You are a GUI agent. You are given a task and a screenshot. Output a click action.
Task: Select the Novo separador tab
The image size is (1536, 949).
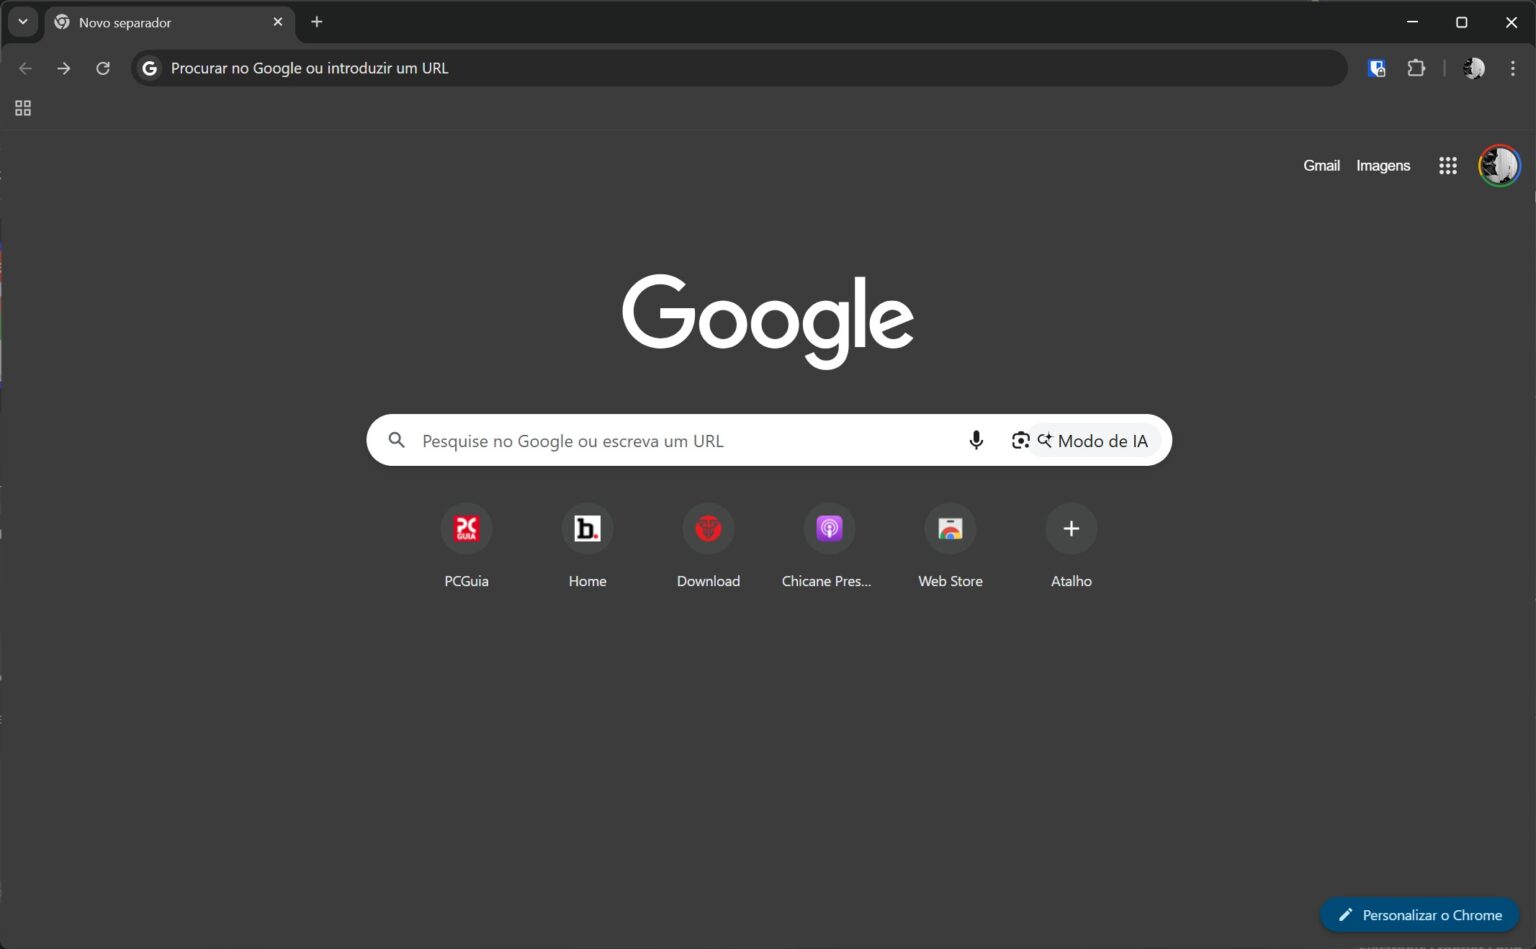(x=160, y=22)
